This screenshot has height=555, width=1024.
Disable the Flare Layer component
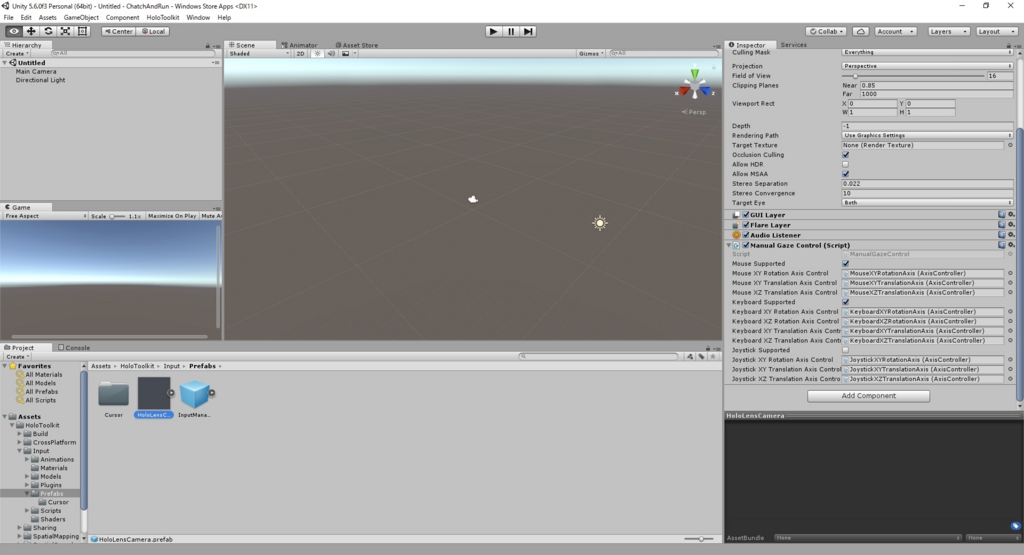click(x=746, y=225)
